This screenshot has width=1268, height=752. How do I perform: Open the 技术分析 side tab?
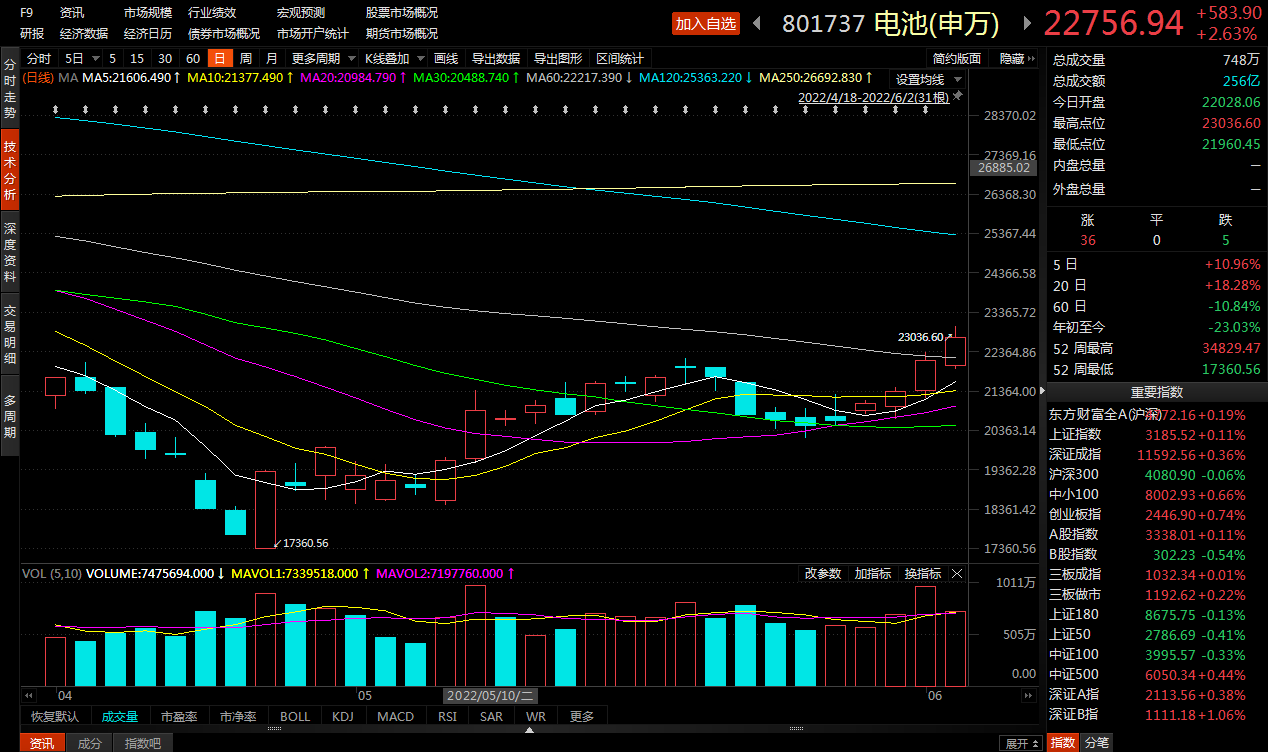(x=10, y=170)
